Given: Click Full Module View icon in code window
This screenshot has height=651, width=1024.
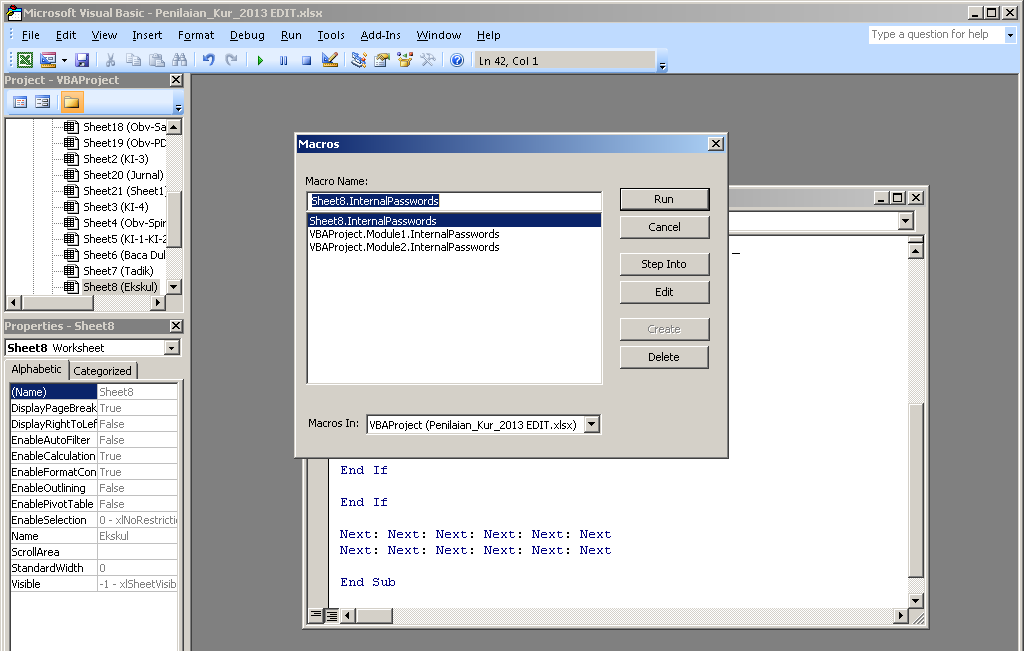Looking at the screenshot, I should click(x=332, y=615).
